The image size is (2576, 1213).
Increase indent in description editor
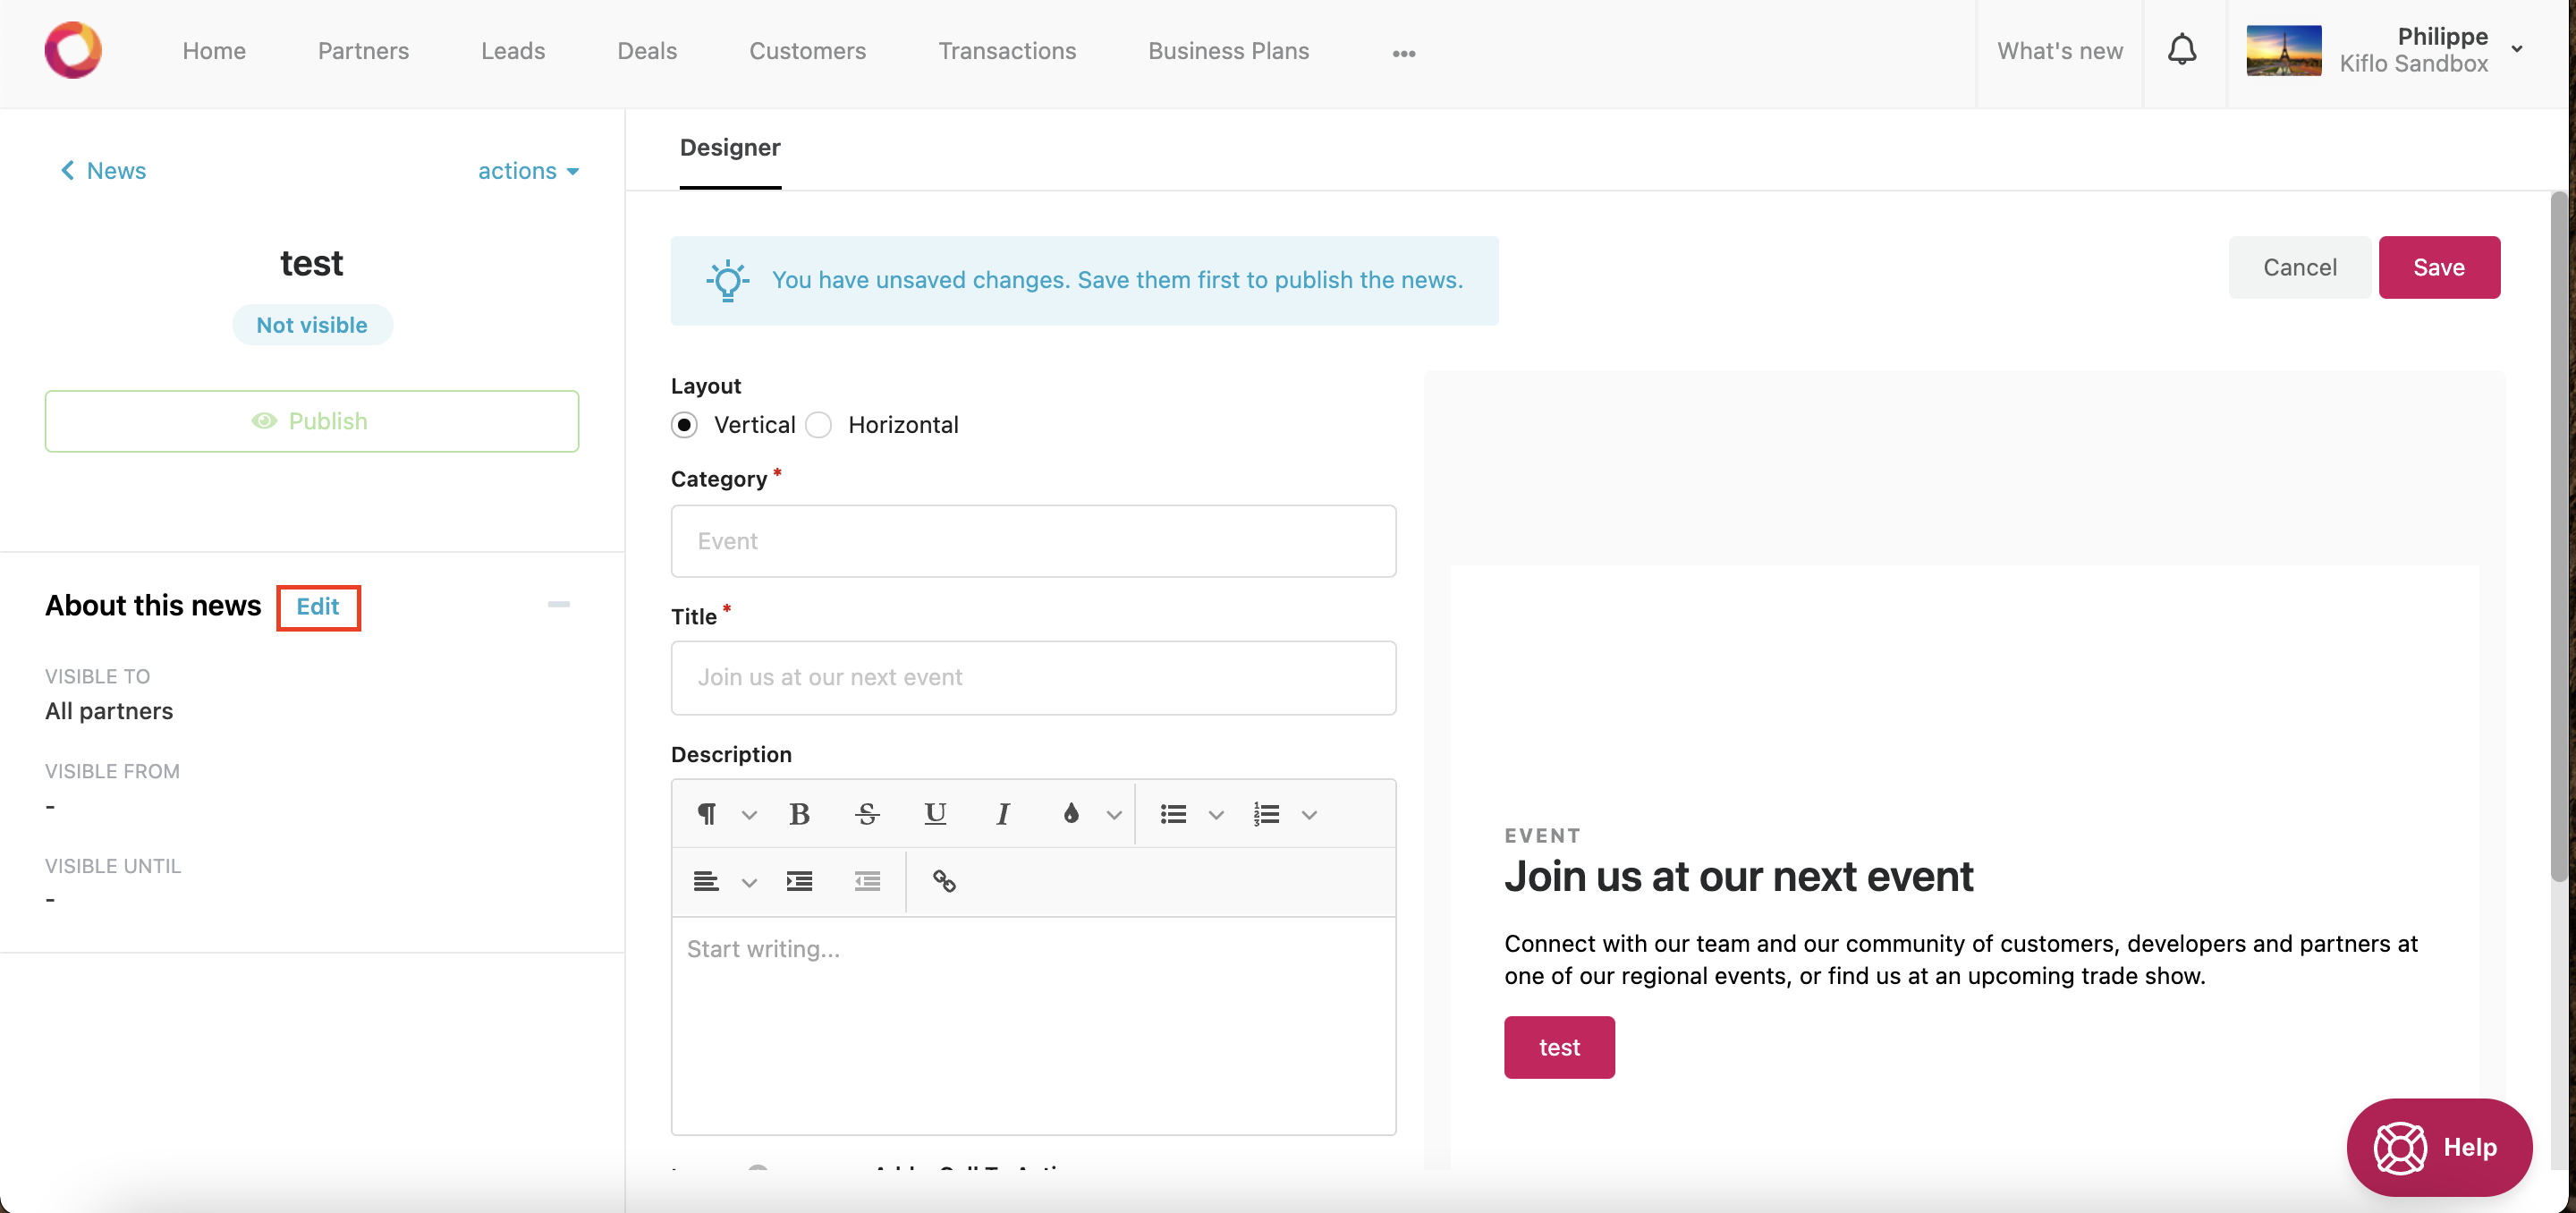coord(799,881)
